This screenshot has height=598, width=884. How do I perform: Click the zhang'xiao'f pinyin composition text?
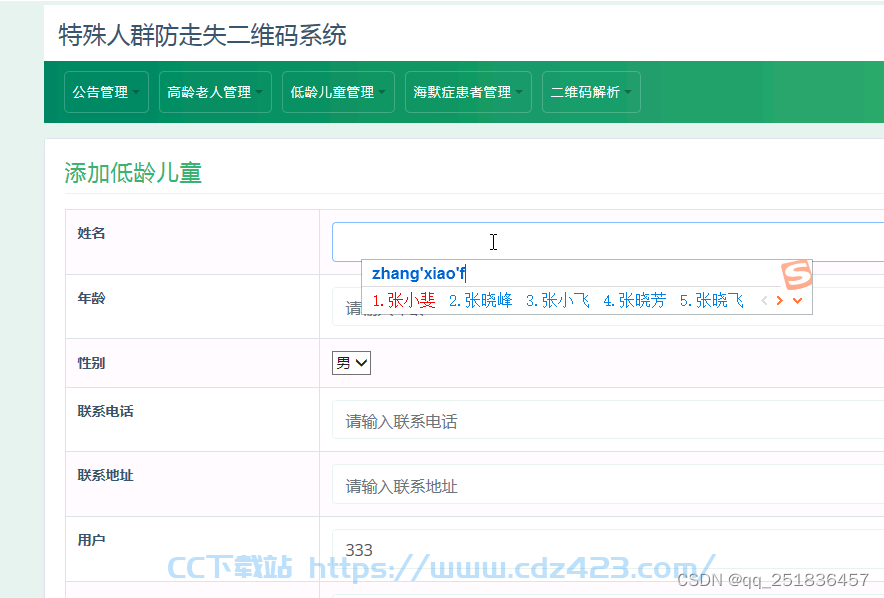[x=418, y=273]
